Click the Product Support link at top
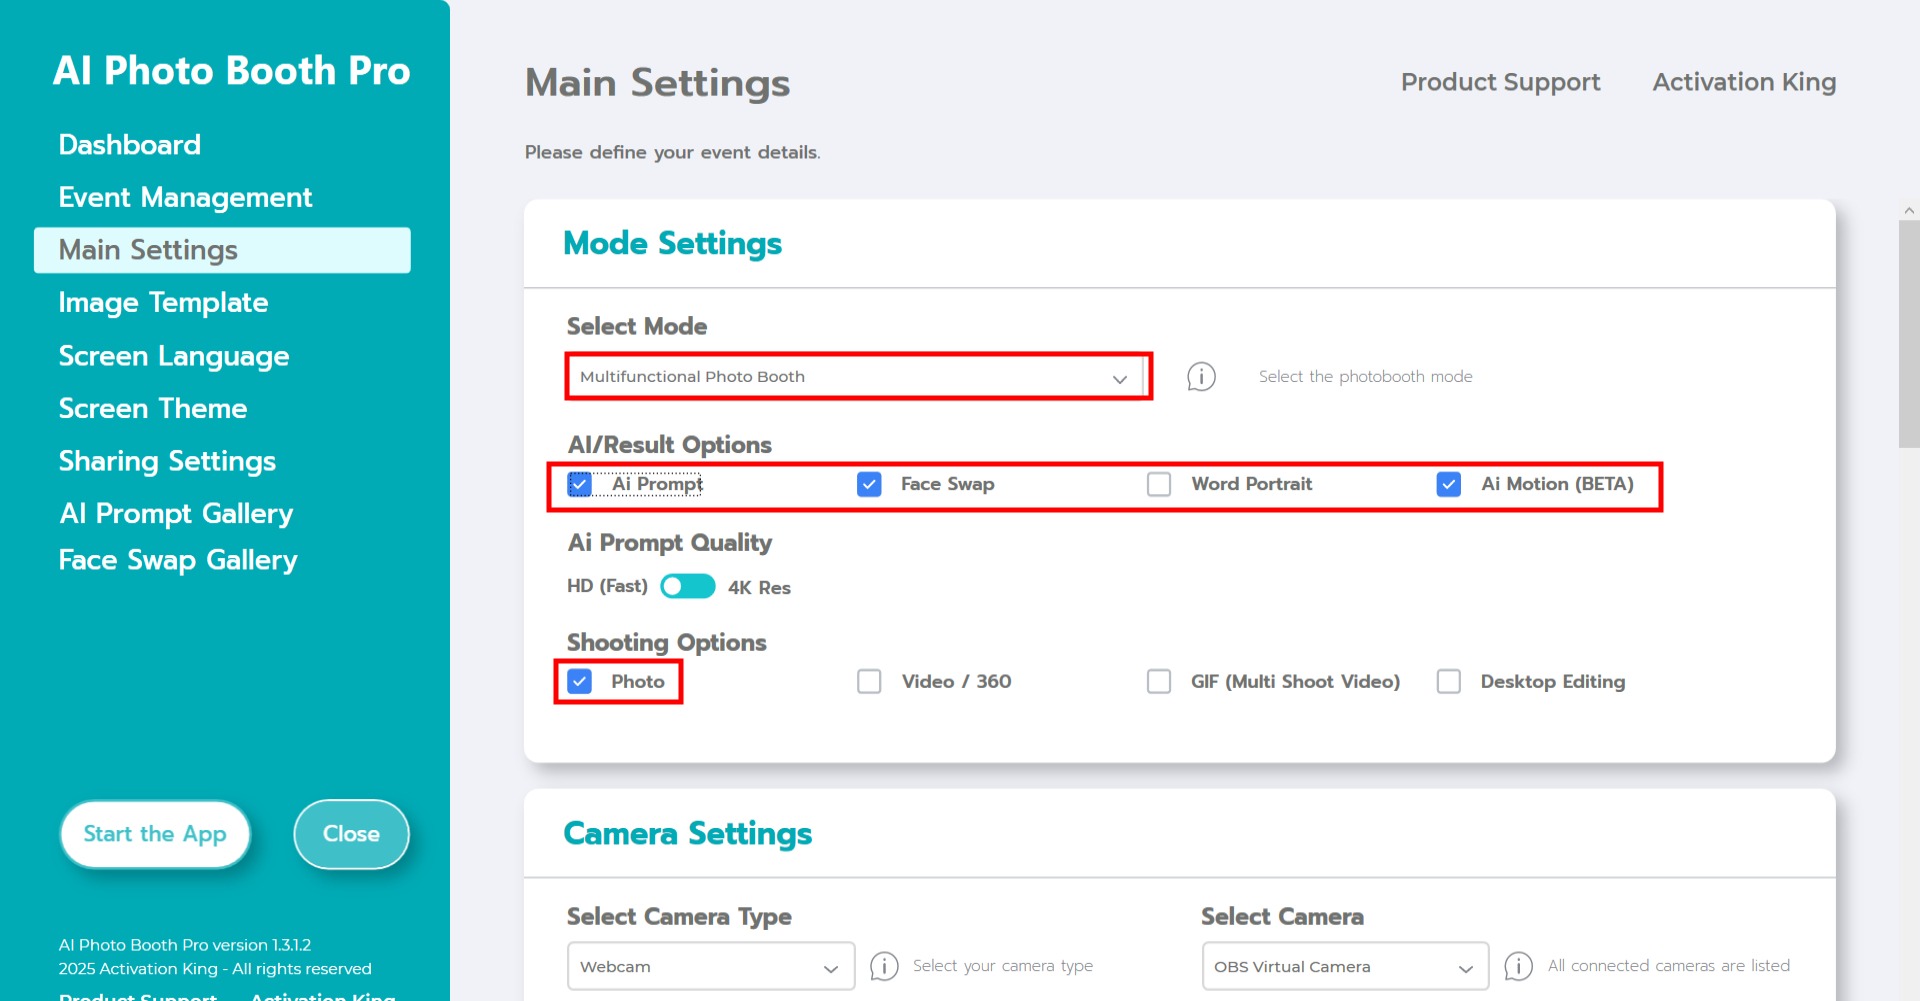 [x=1500, y=82]
